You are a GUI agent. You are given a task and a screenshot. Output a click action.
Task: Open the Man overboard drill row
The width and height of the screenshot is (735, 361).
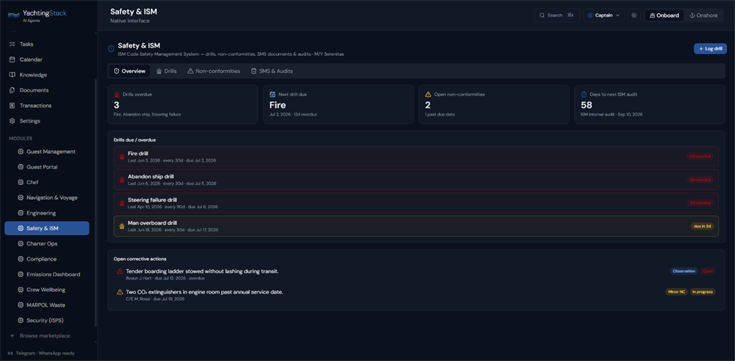[416, 226]
